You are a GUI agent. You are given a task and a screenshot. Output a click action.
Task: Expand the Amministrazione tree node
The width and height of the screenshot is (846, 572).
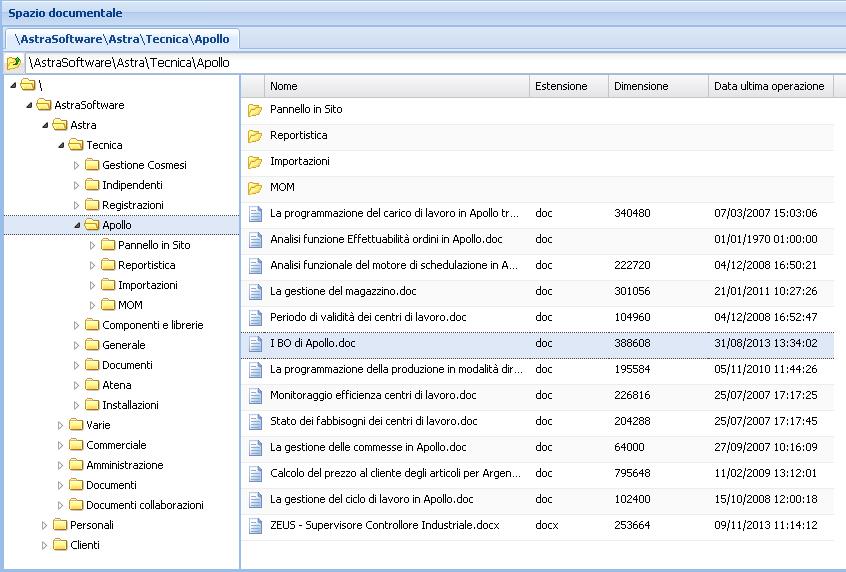pyautogui.click(x=60, y=465)
